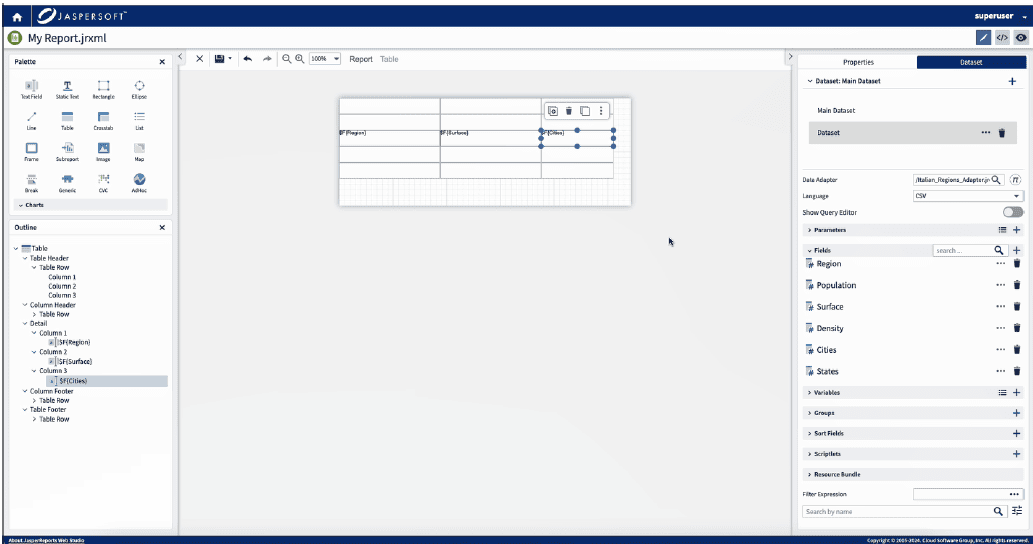Image resolution: width=1033 pixels, height=544 pixels.
Task: Click the Save icon in toolbar
Action: pyautogui.click(x=220, y=59)
